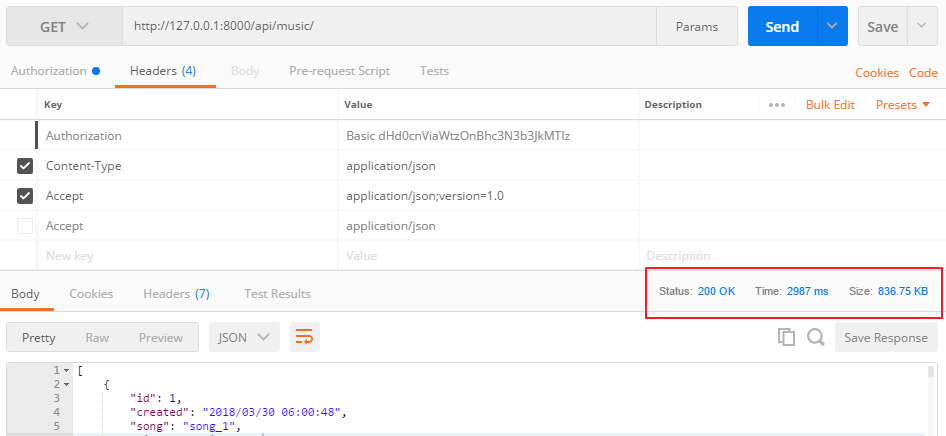Select the response Body tab
The image size is (946, 436).
(x=25, y=294)
